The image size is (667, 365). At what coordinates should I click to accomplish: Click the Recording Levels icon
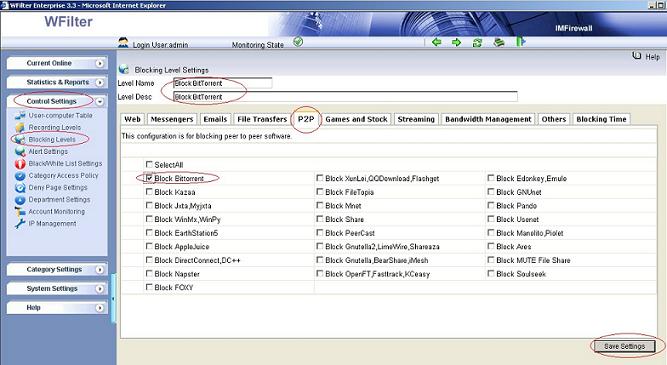20,127
